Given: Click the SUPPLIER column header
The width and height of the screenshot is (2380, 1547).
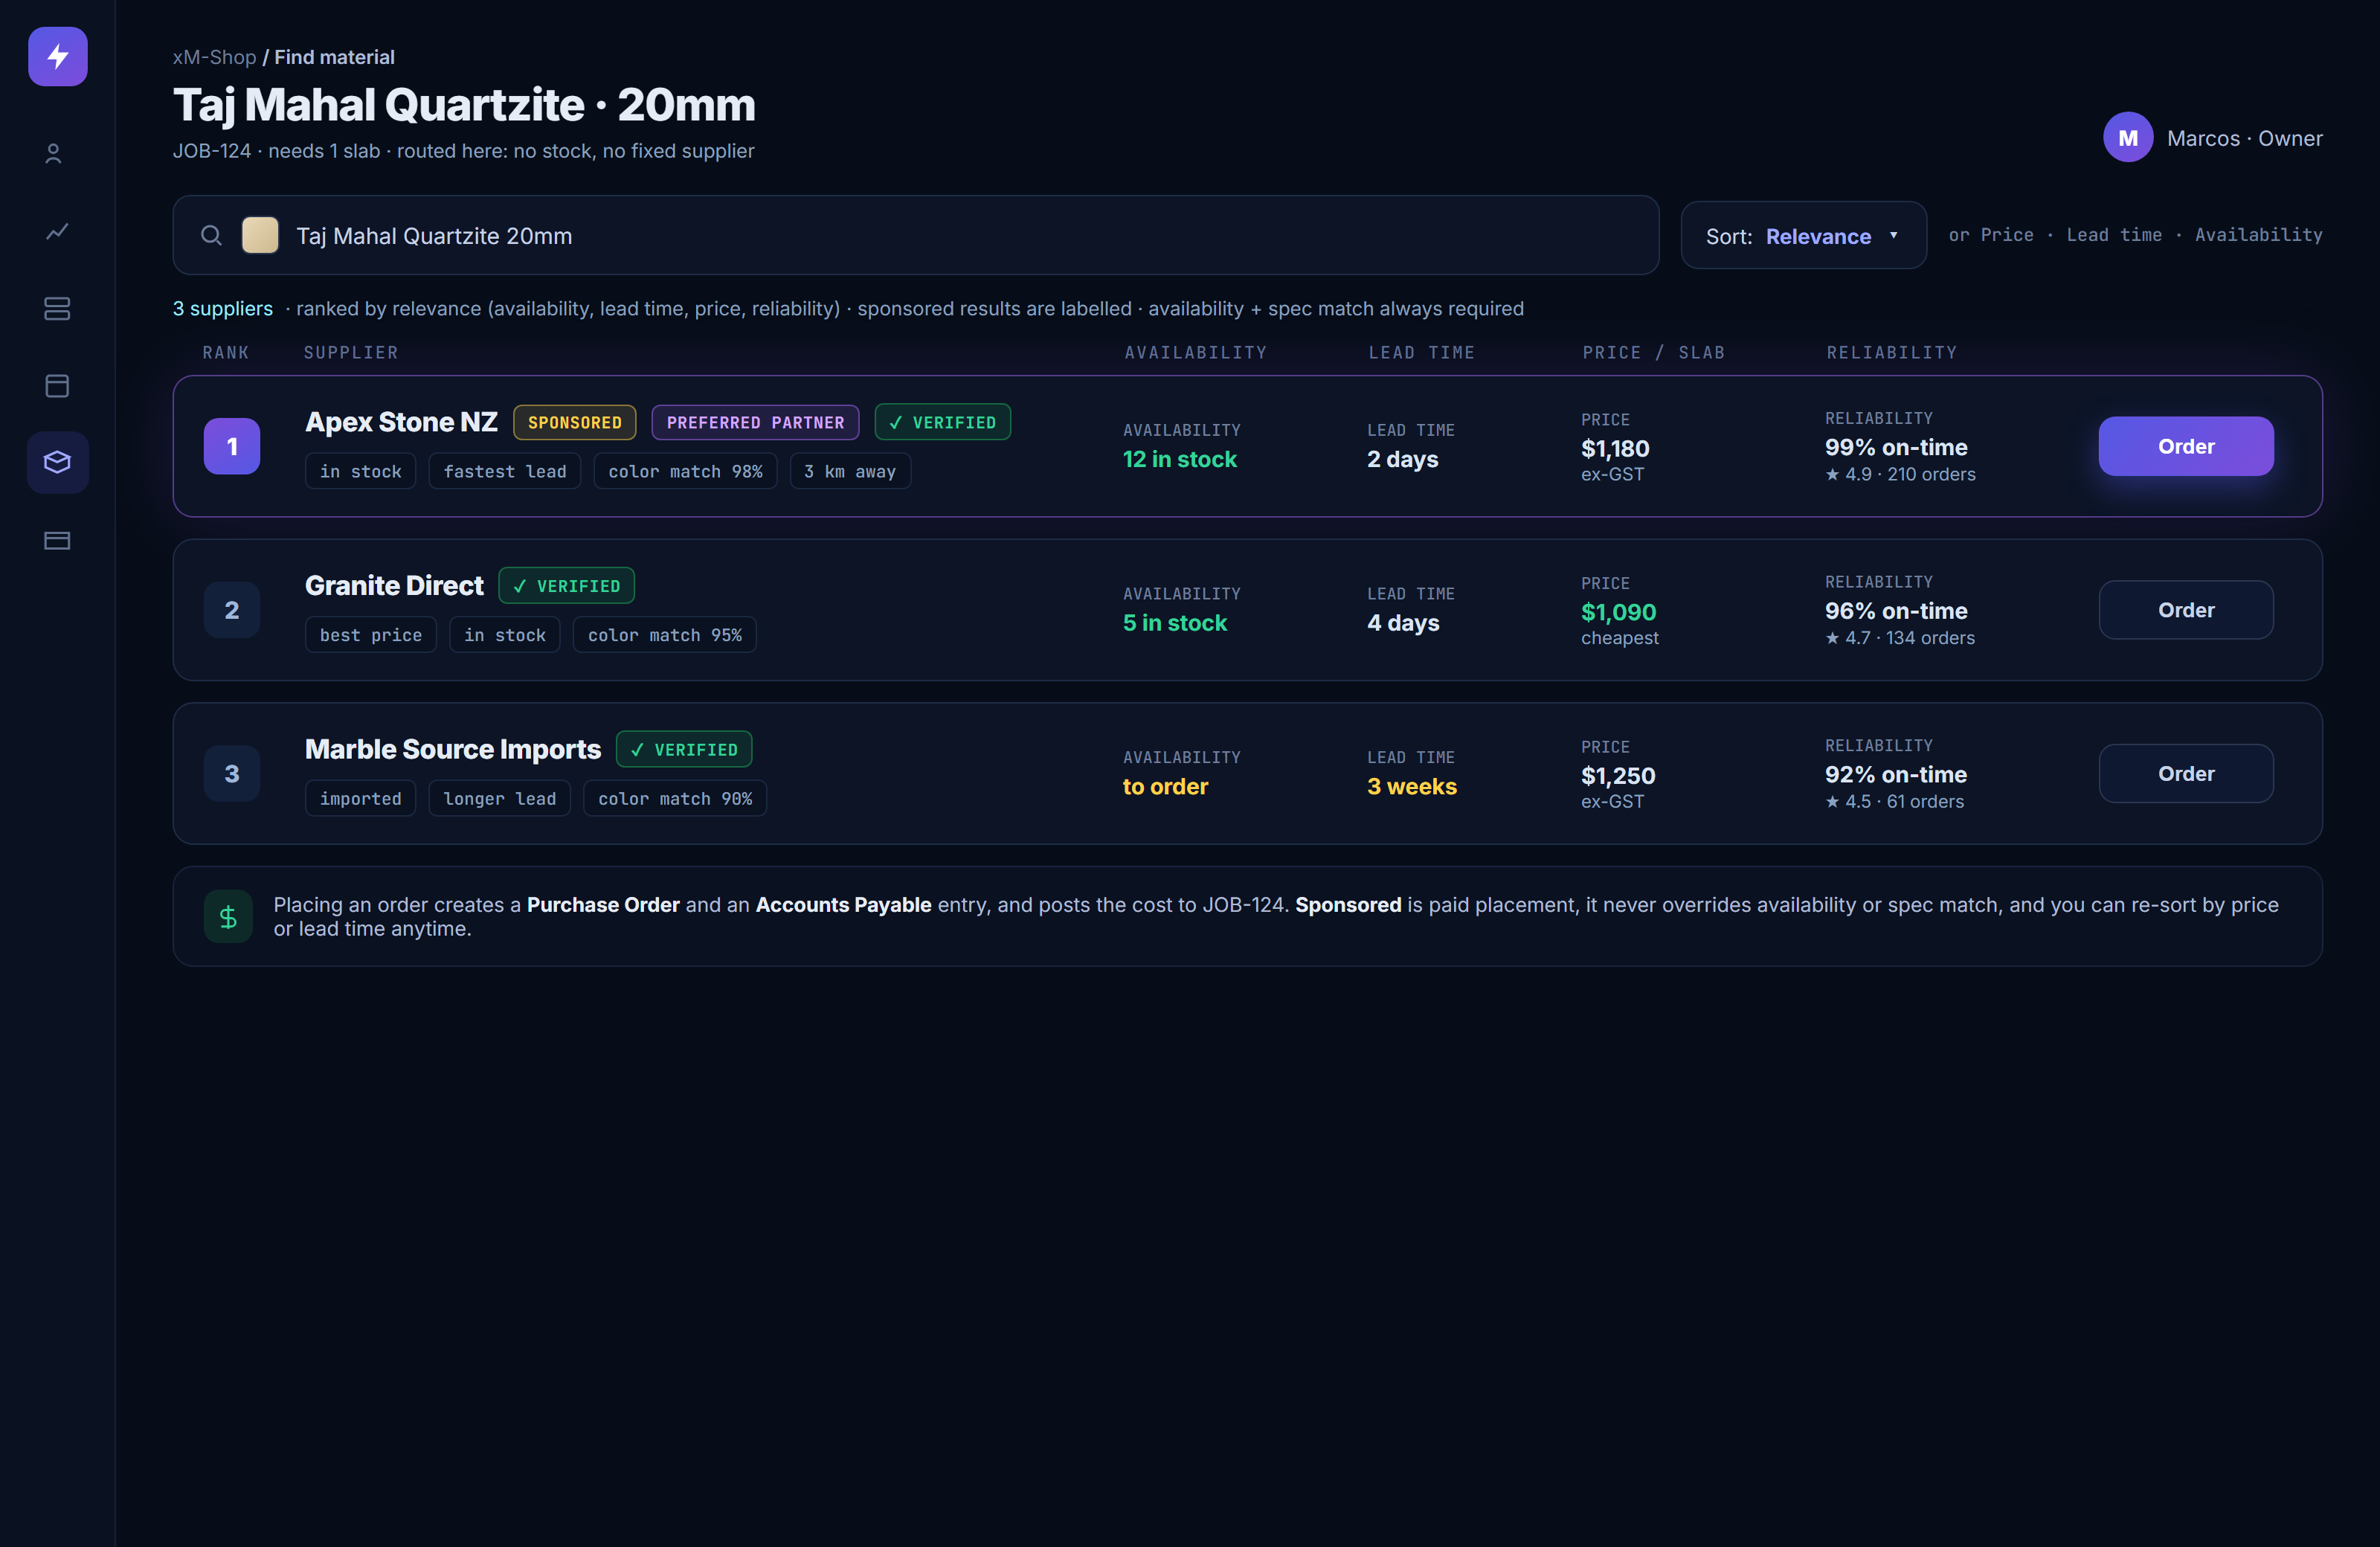Looking at the screenshot, I should pyautogui.click(x=351, y=352).
